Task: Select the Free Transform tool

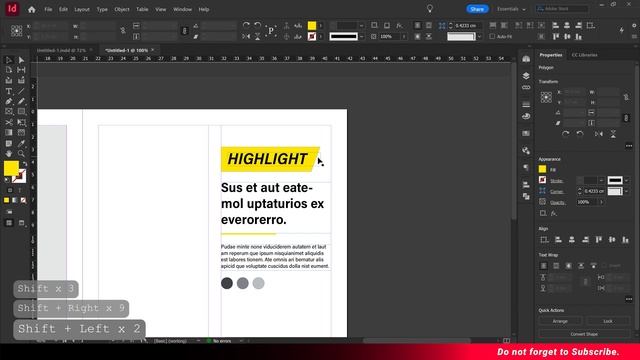Action: pos(21,122)
